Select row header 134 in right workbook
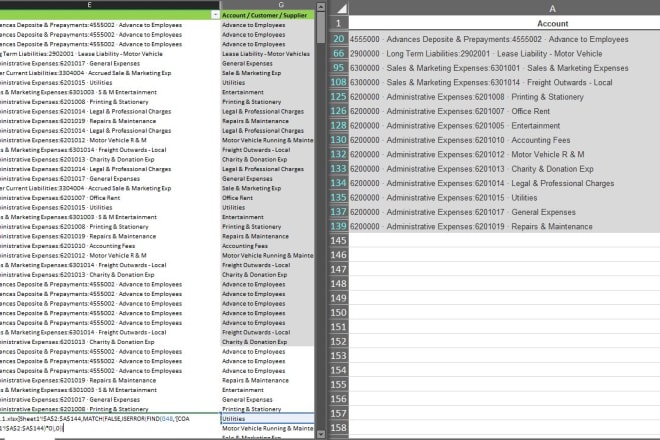 [338, 183]
